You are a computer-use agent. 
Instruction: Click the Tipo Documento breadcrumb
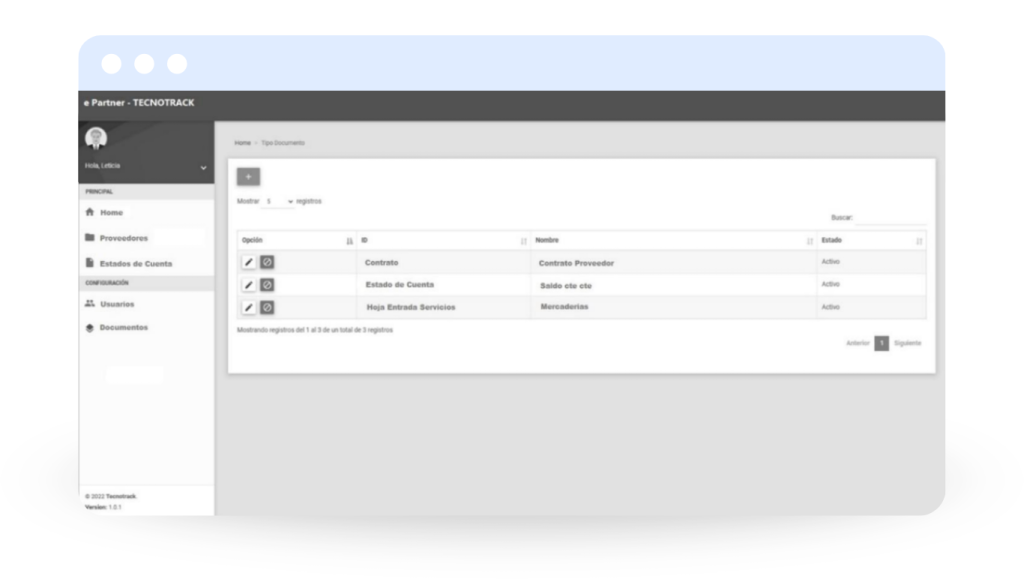pos(283,142)
